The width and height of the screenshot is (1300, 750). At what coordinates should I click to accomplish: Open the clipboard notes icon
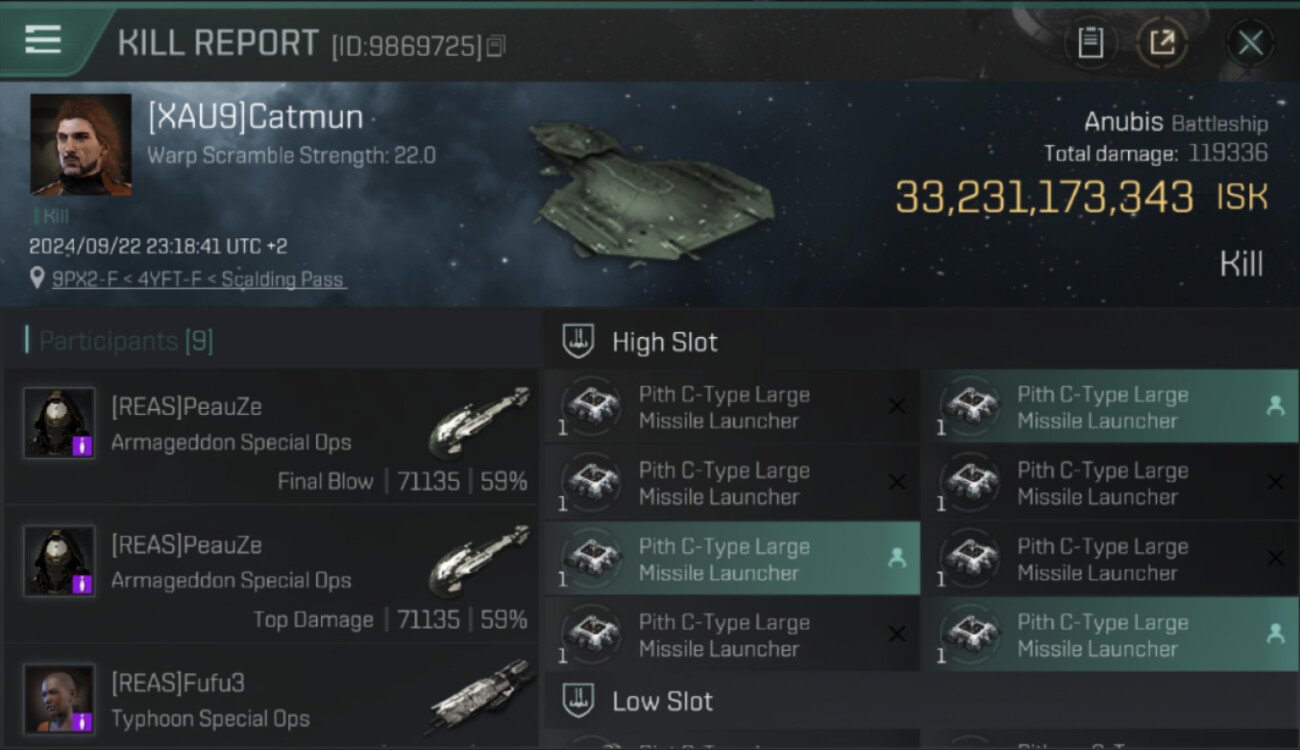1090,43
